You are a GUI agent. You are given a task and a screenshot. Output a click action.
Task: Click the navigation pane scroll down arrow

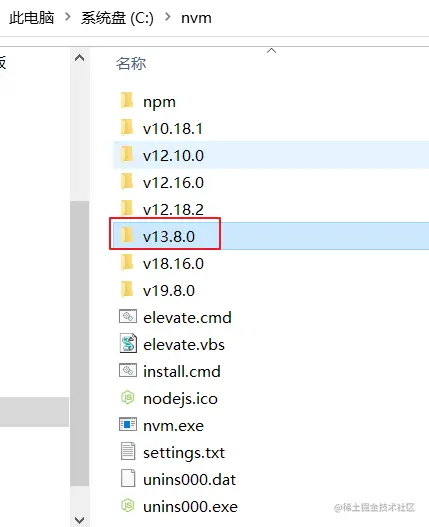(79, 520)
